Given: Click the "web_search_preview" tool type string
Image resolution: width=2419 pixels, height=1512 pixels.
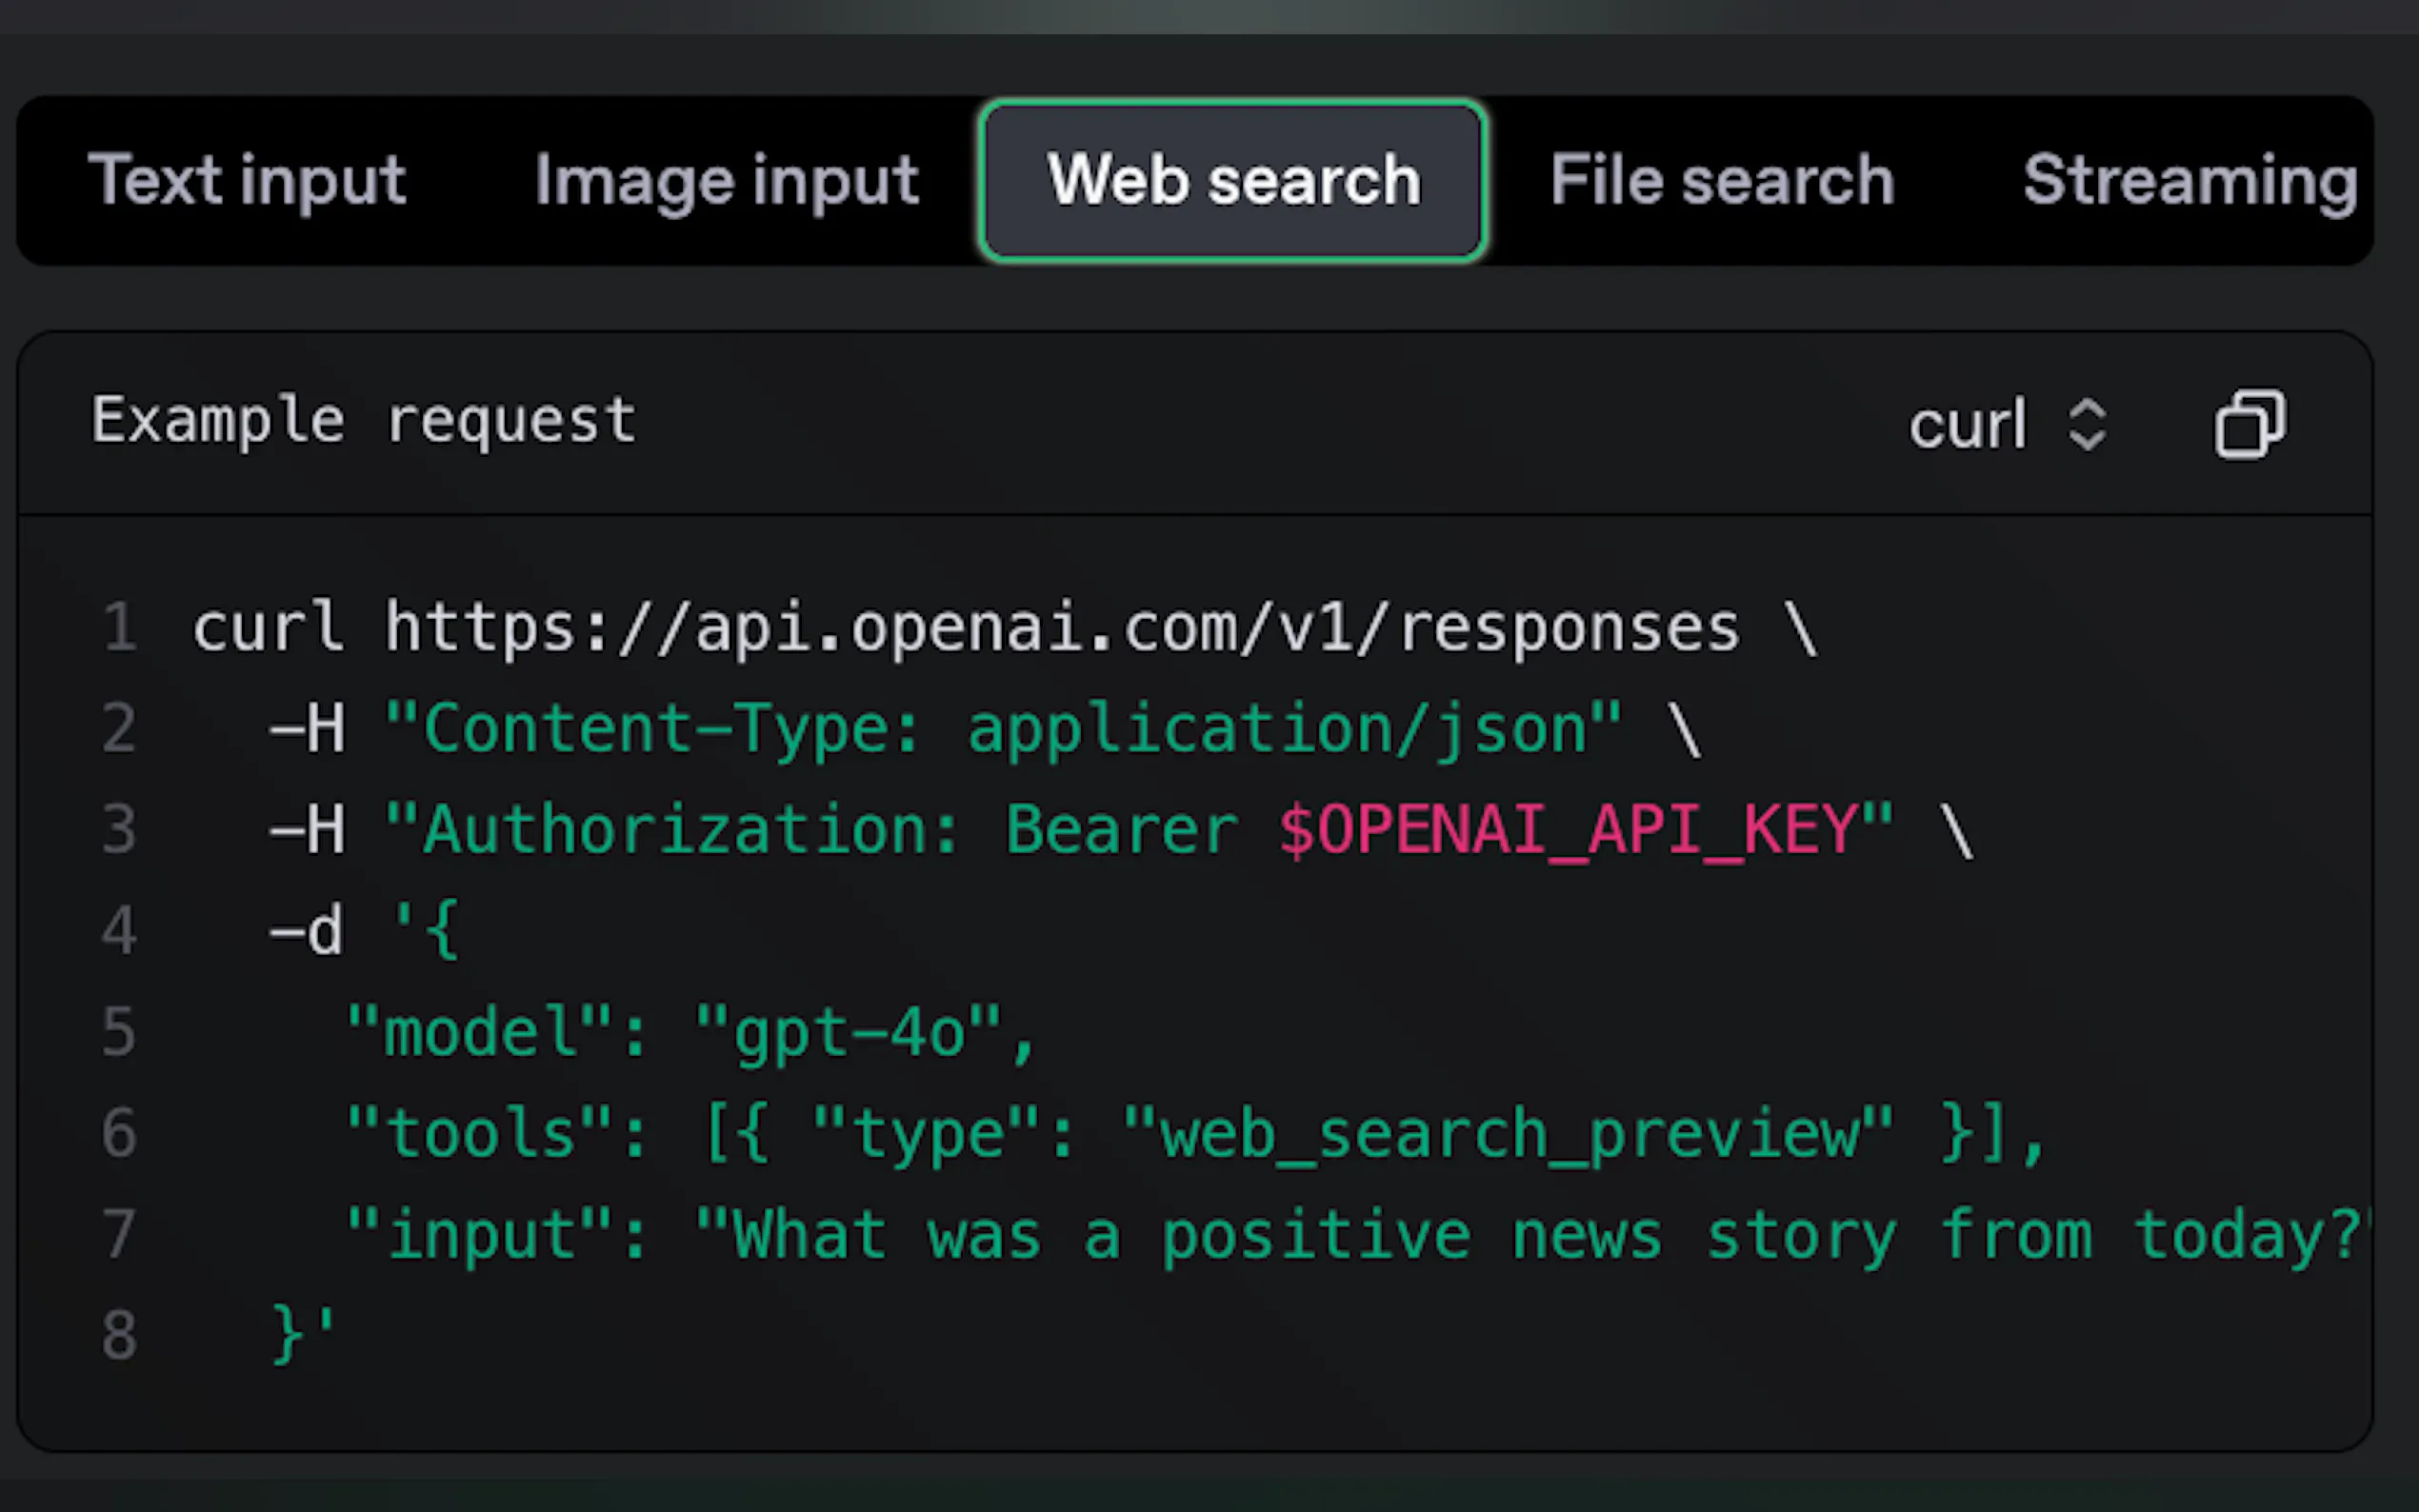Looking at the screenshot, I should (x=1507, y=1134).
